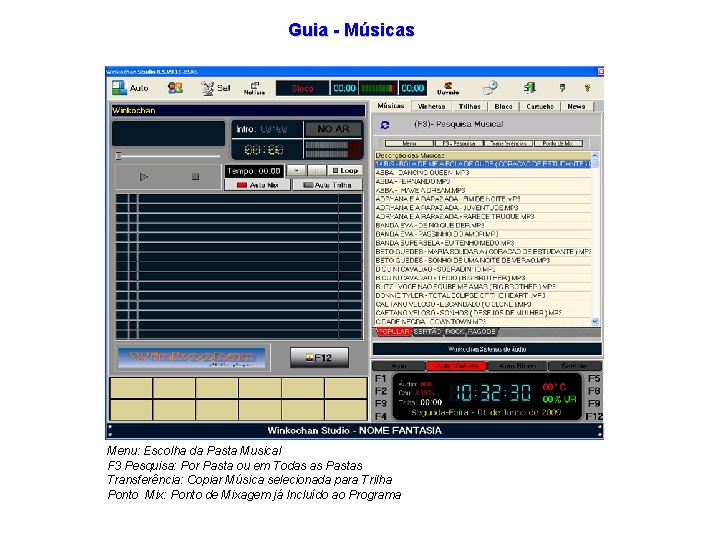Select the PAGODE music folder tab
Screen dimensions: 720x540
[482, 332]
